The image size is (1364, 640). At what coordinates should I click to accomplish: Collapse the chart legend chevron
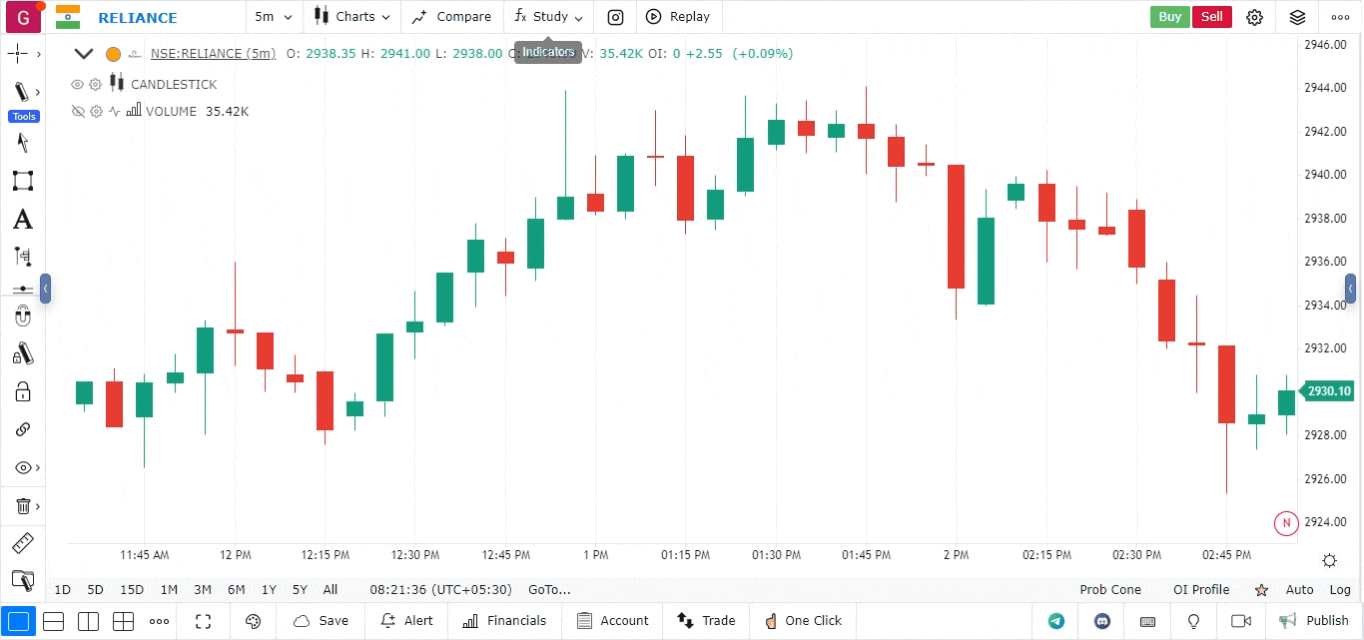(84, 54)
